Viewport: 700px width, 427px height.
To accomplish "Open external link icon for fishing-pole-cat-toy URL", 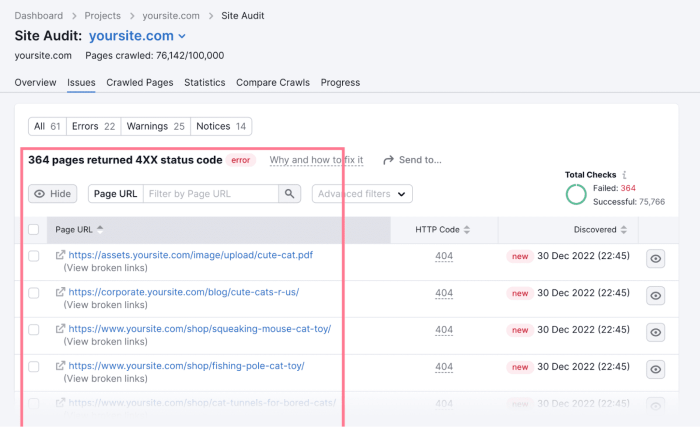I will [61, 366].
